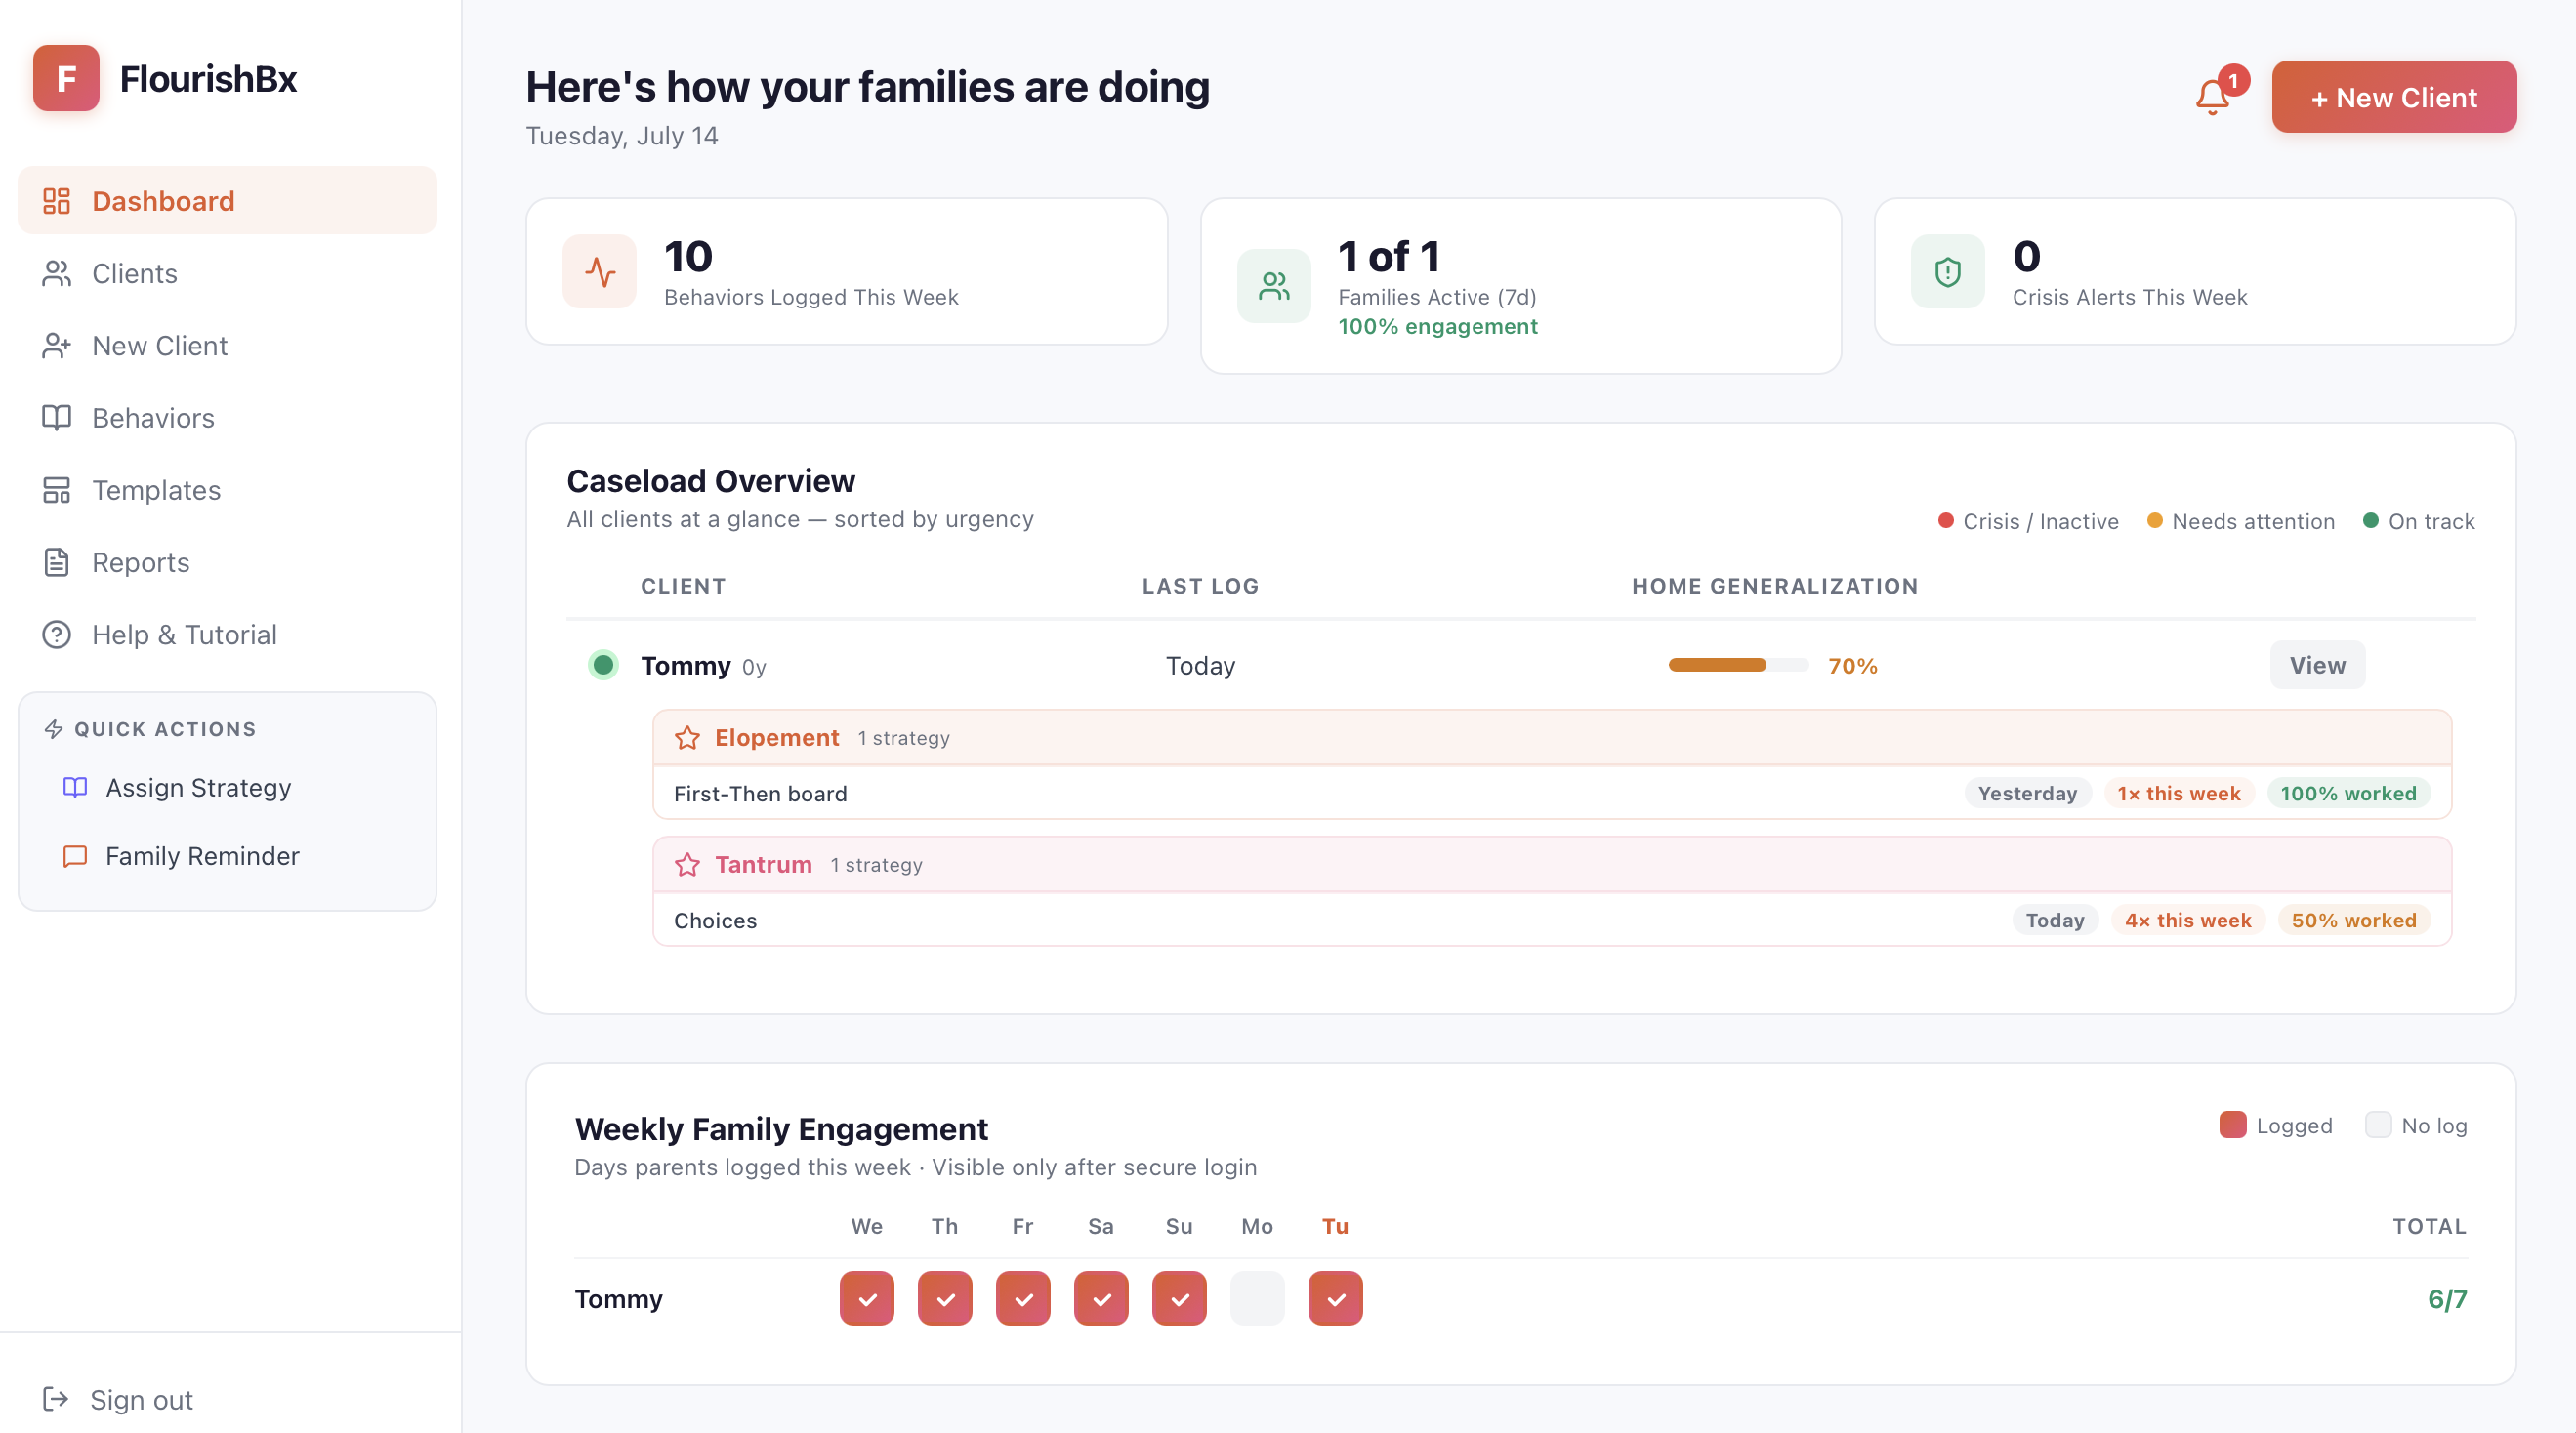
Task: Click the Logged legend color swatch
Action: (x=2232, y=1125)
